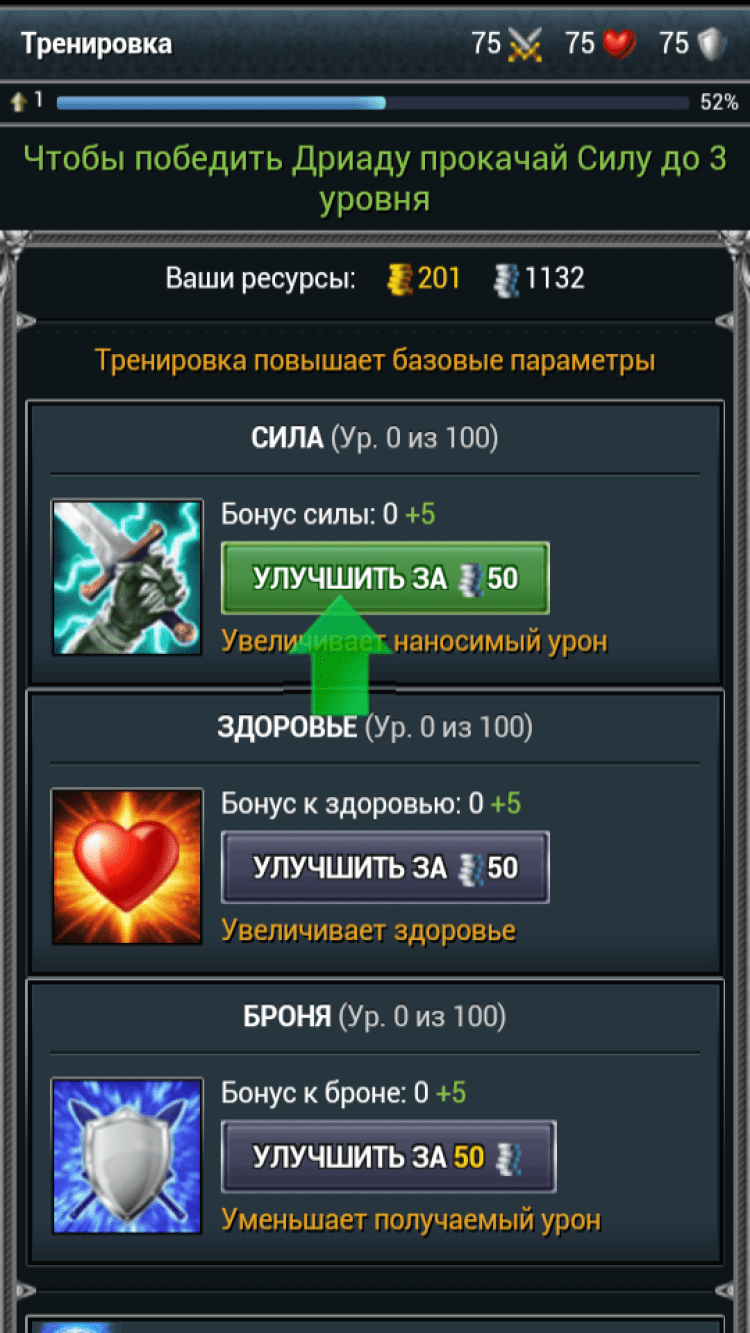
Task: Tap the shield stat icon in header
Action: coord(711,44)
